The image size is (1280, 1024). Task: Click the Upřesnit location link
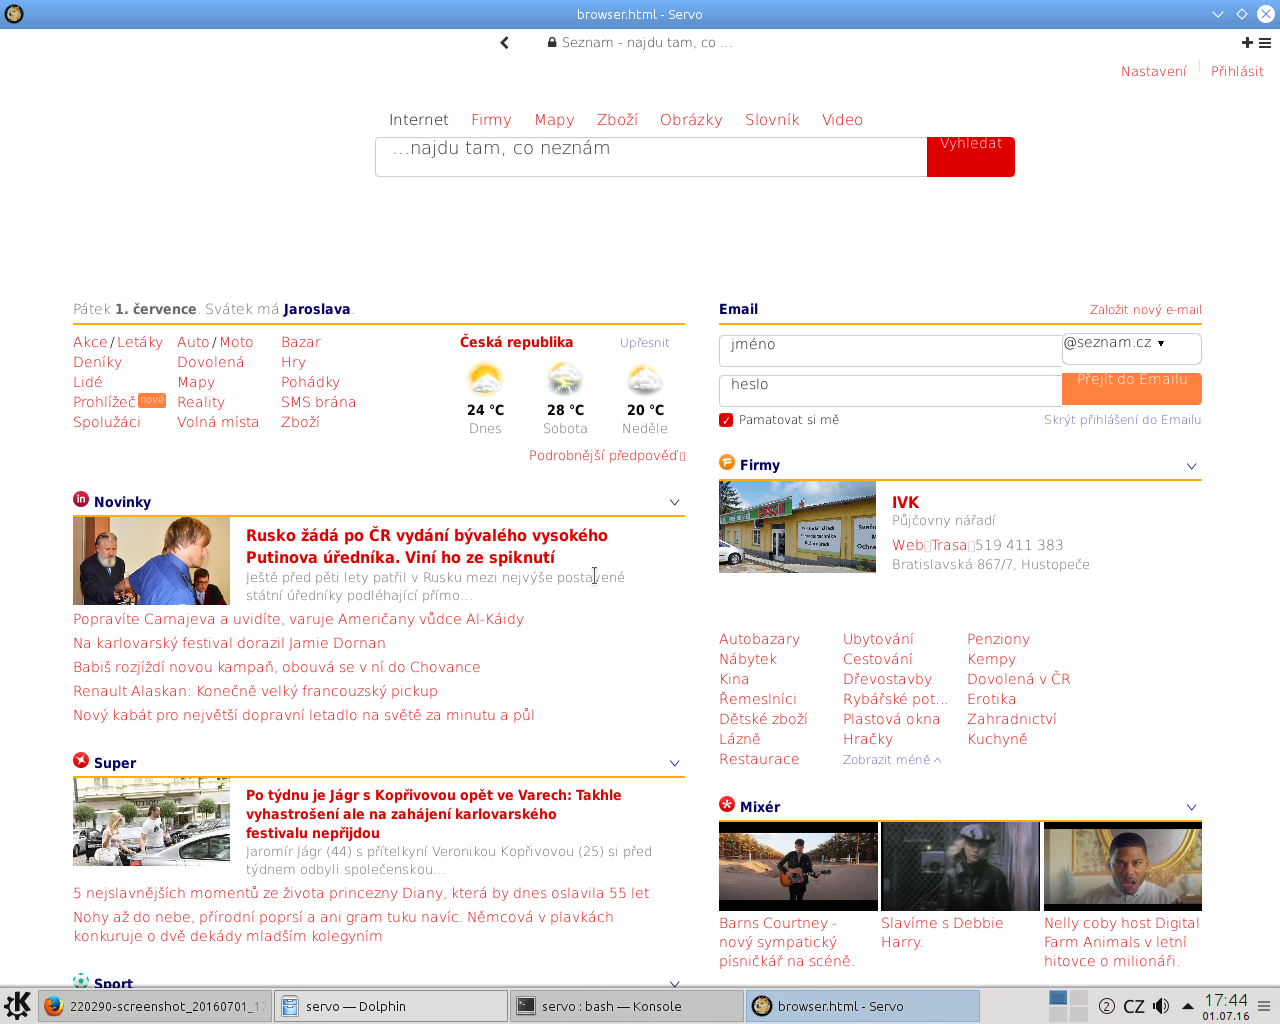point(644,343)
